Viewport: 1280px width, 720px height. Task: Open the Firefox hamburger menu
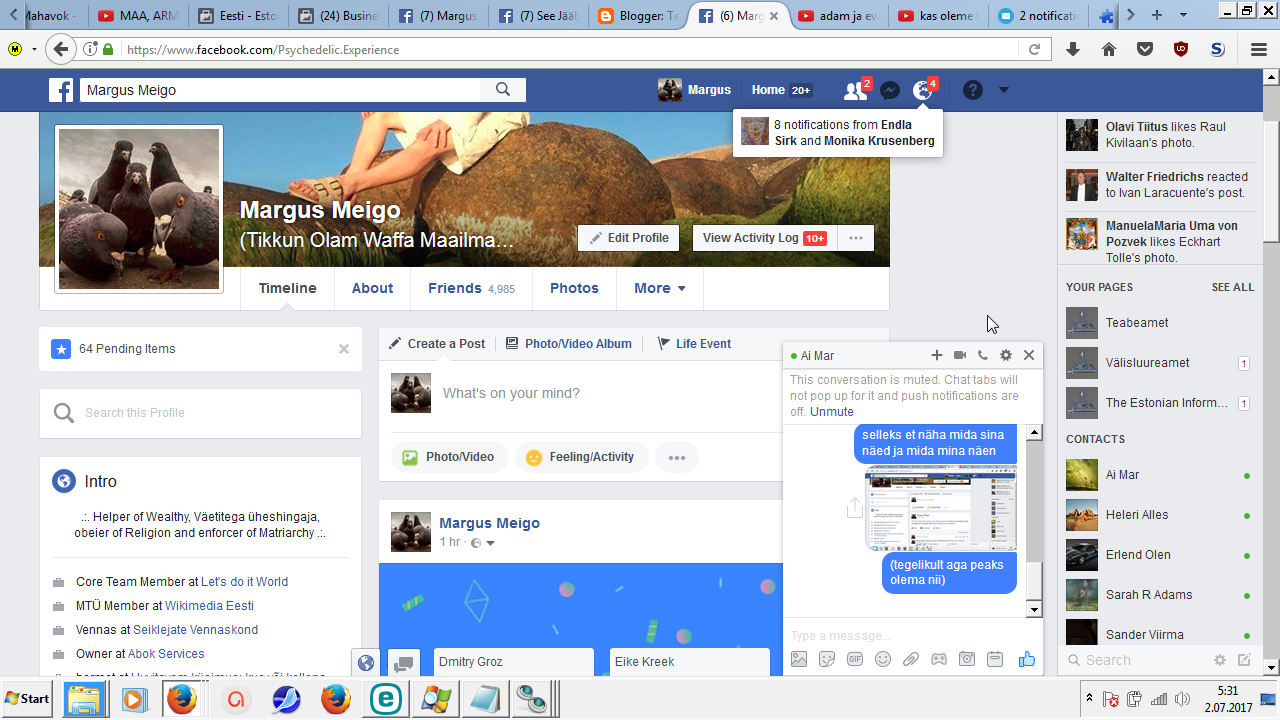[1259, 49]
